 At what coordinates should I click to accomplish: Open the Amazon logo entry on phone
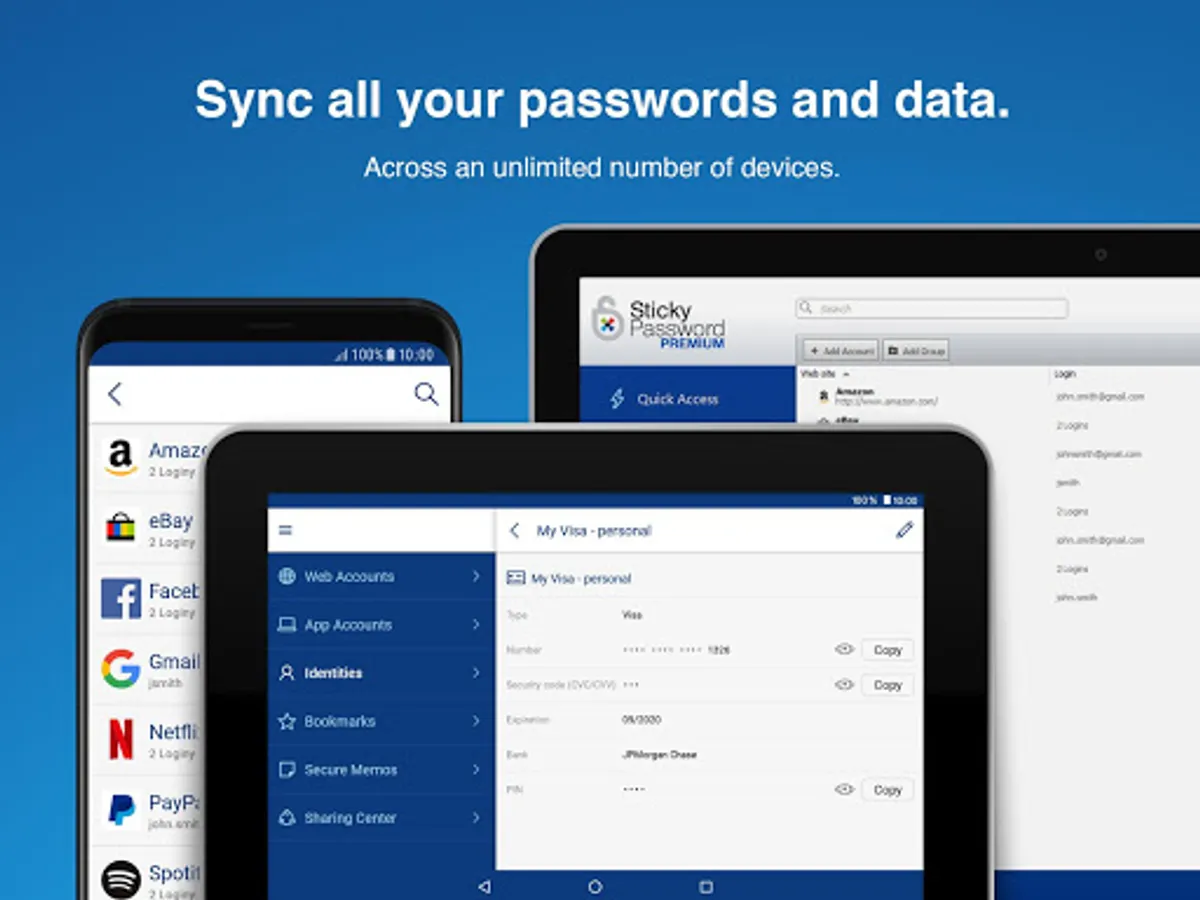point(120,459)
